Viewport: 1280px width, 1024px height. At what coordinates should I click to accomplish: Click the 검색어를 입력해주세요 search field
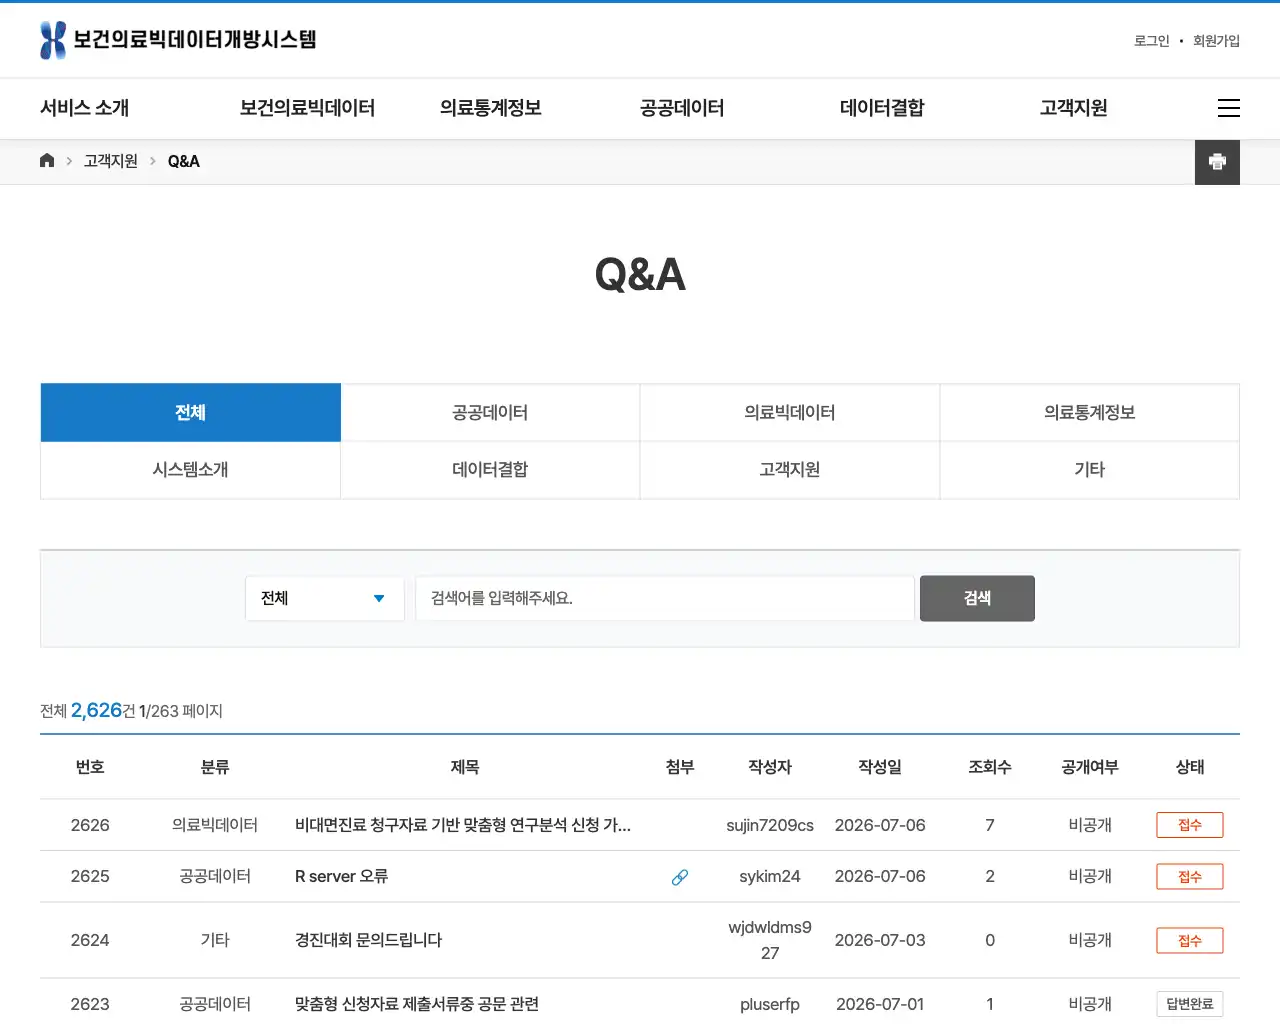(665, 598)
